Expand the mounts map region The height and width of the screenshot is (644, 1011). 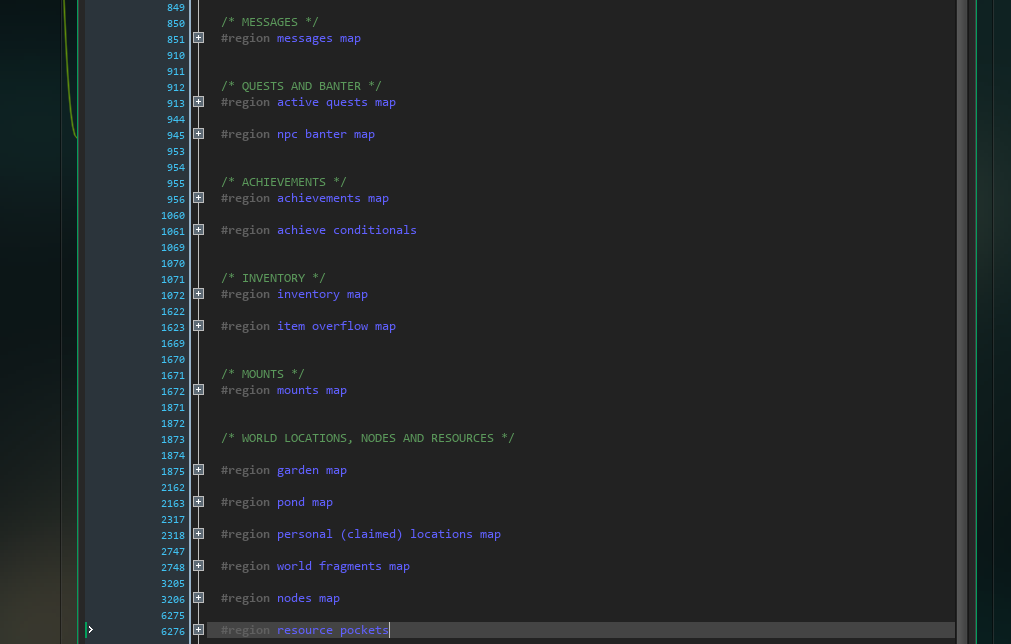coord(198,389)
